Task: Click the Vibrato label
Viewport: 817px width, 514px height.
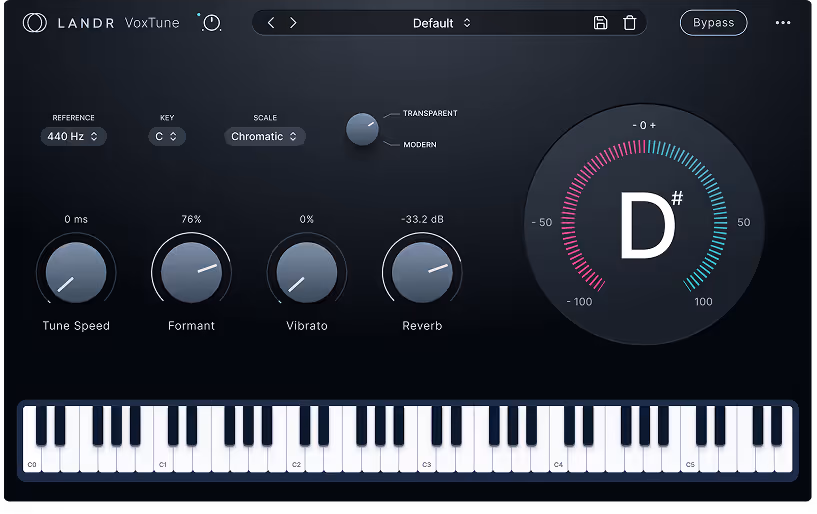Action: (307, 326)
